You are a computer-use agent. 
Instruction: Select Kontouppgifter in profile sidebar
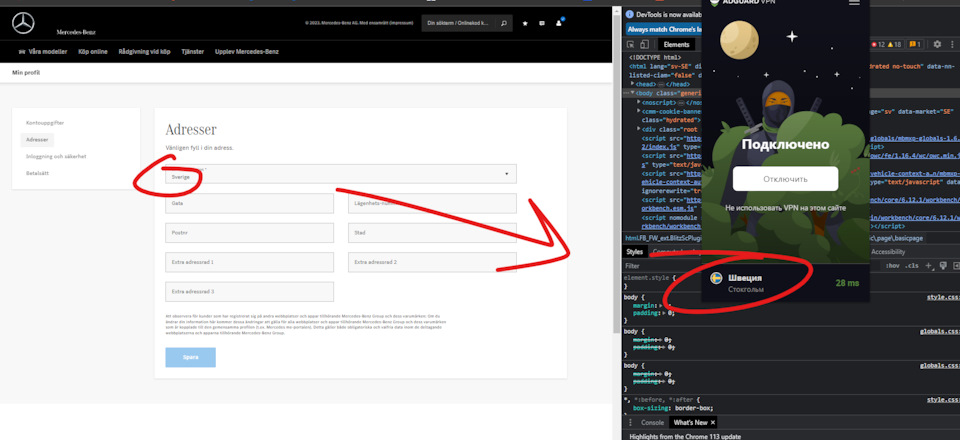(45, 123)
